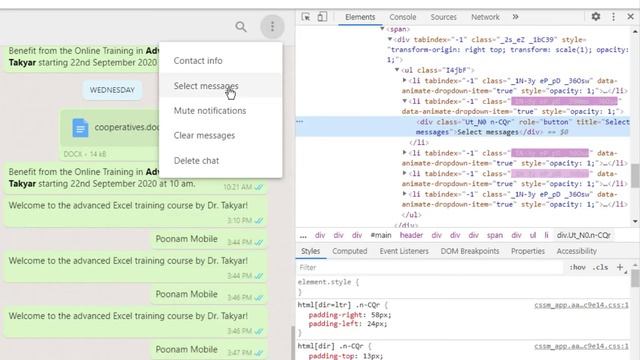Screen dimensions: 640x360
Task: Show more DevTools tabs chevron
Action: point(516,17)
